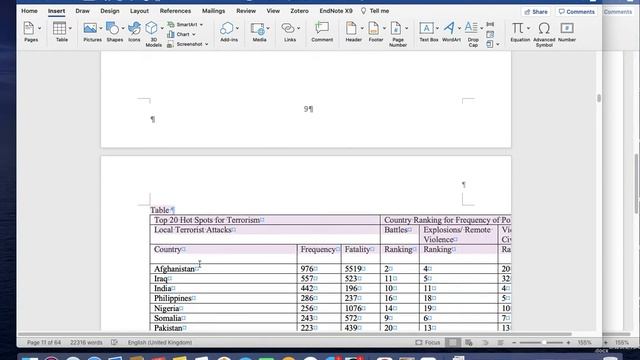Image resolution: width=640 pixels, height=360 pixels.
Task: Adjust the zoom slider handle
Action: 544,342
